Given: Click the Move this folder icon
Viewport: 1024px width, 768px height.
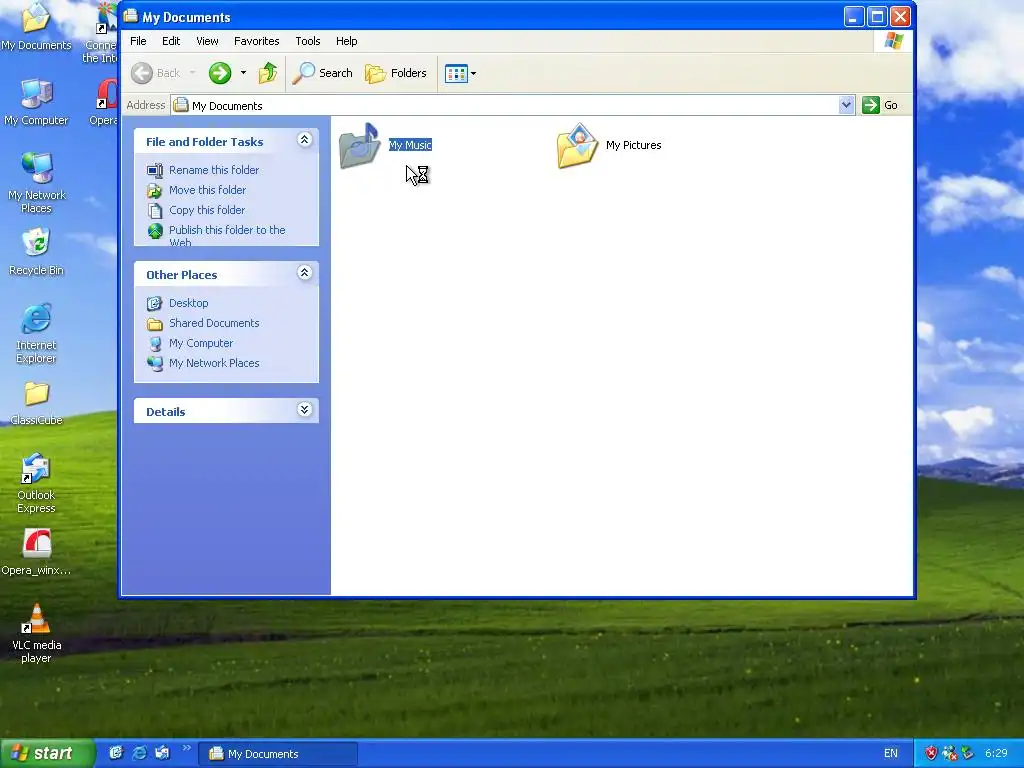Looking at the screenshot, I should pos(155,191).
